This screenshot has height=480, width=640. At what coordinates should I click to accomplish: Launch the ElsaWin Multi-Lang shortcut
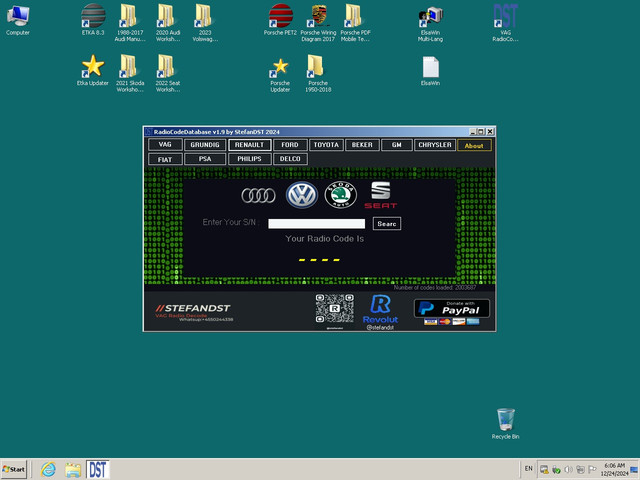[x=430, y=24]
